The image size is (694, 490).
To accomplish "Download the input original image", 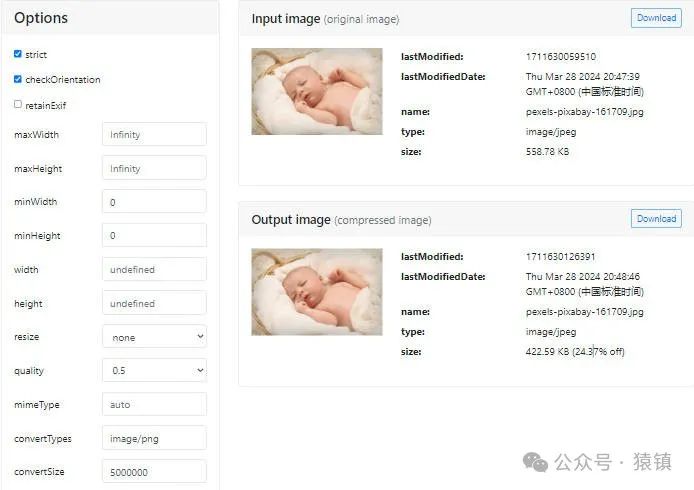I will point(656,18).
